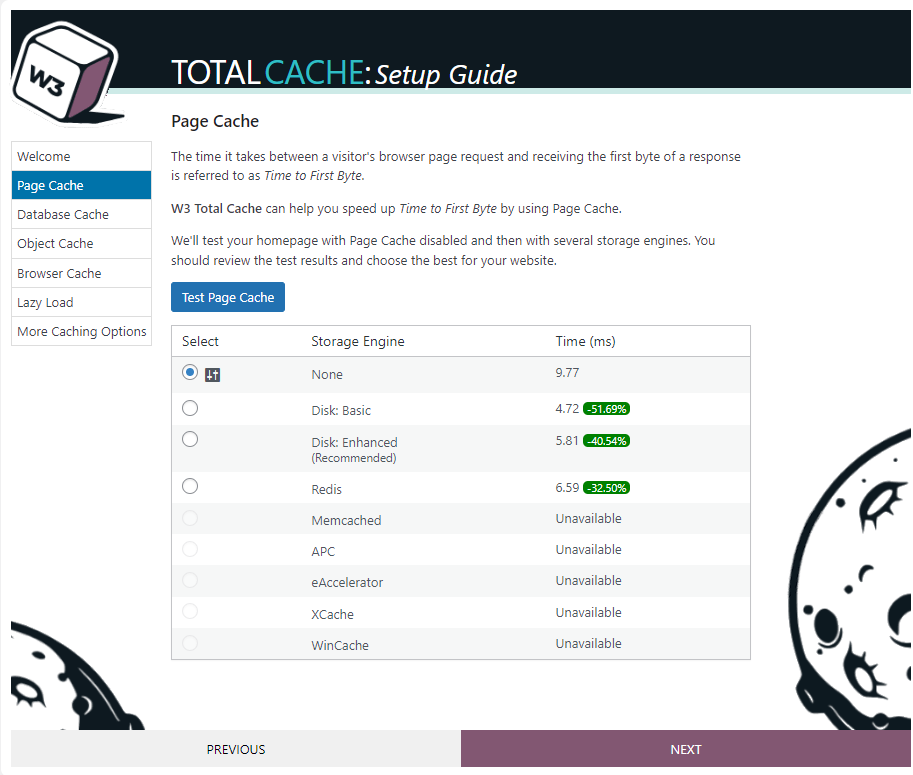Click the disabled eAccelerator radio button
This screenshot has height=775, width=913.
[x=190, y=580]
